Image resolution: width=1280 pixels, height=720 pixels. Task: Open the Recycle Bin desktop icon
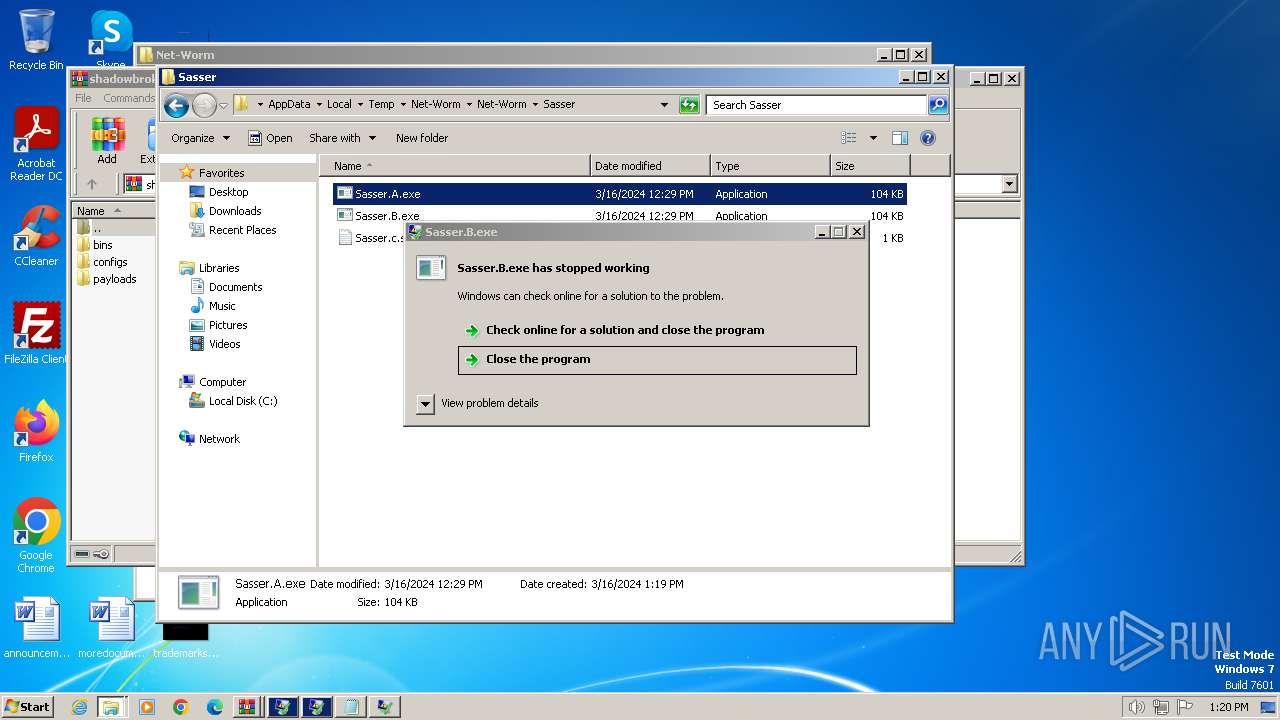click(x=36, y=40)
